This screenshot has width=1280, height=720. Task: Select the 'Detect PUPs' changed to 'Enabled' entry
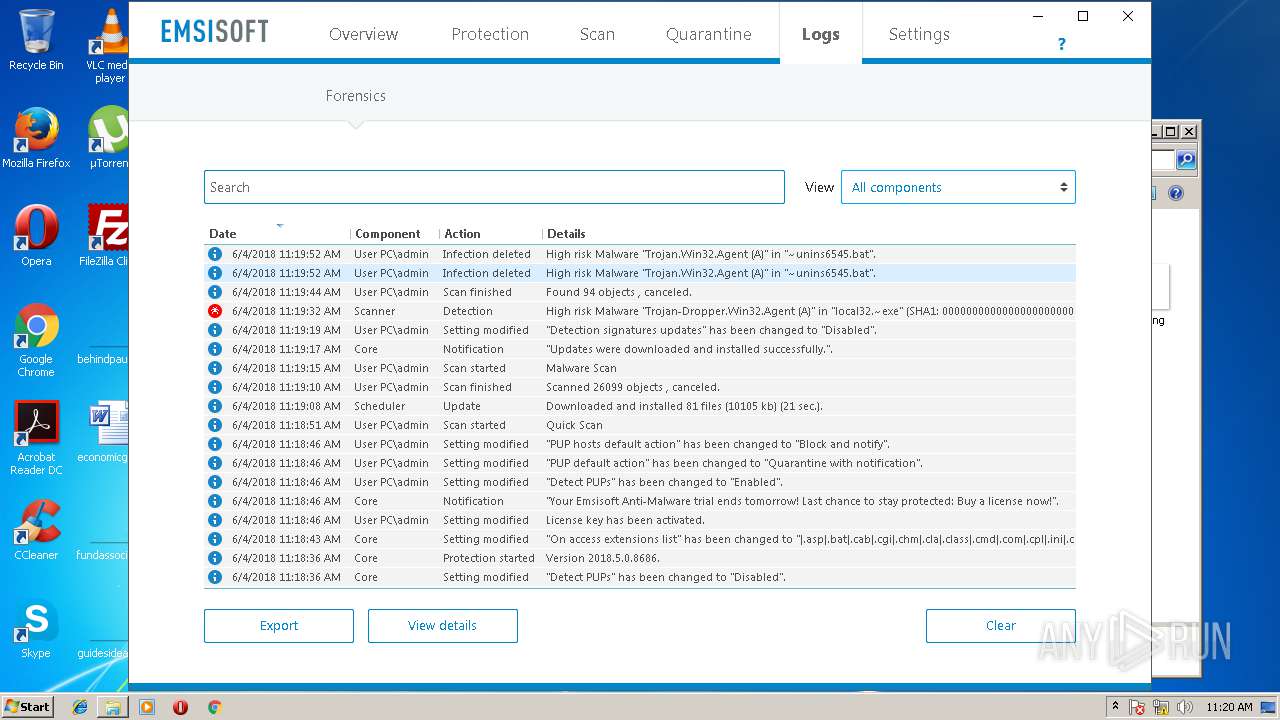[640, 482]
